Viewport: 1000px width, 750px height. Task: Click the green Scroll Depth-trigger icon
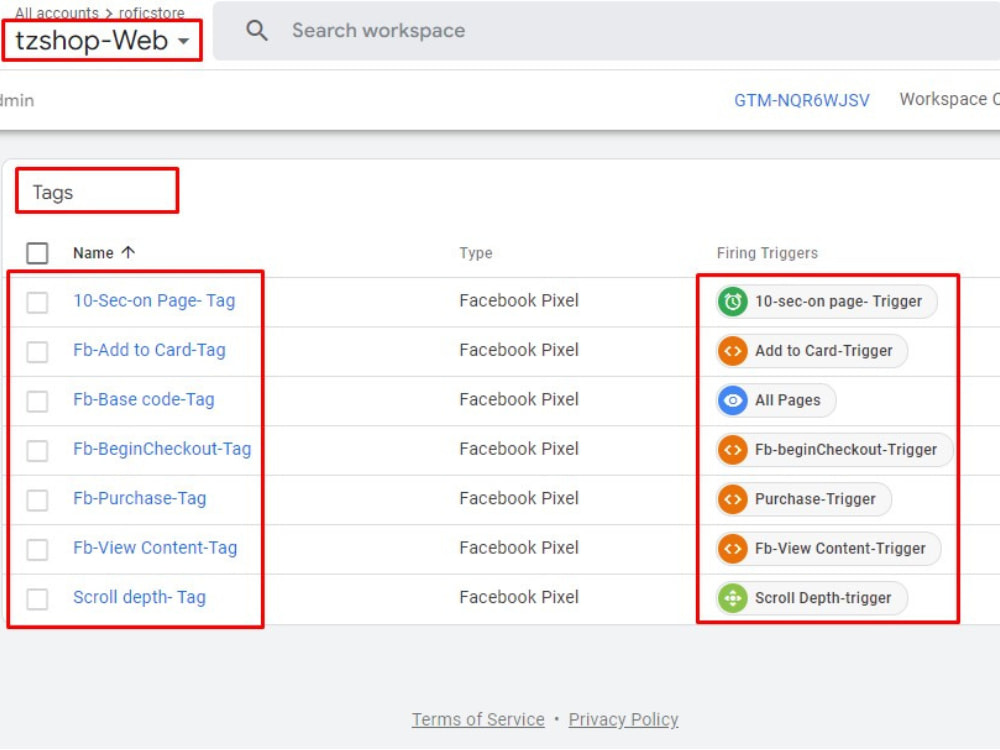pos(731,597)
